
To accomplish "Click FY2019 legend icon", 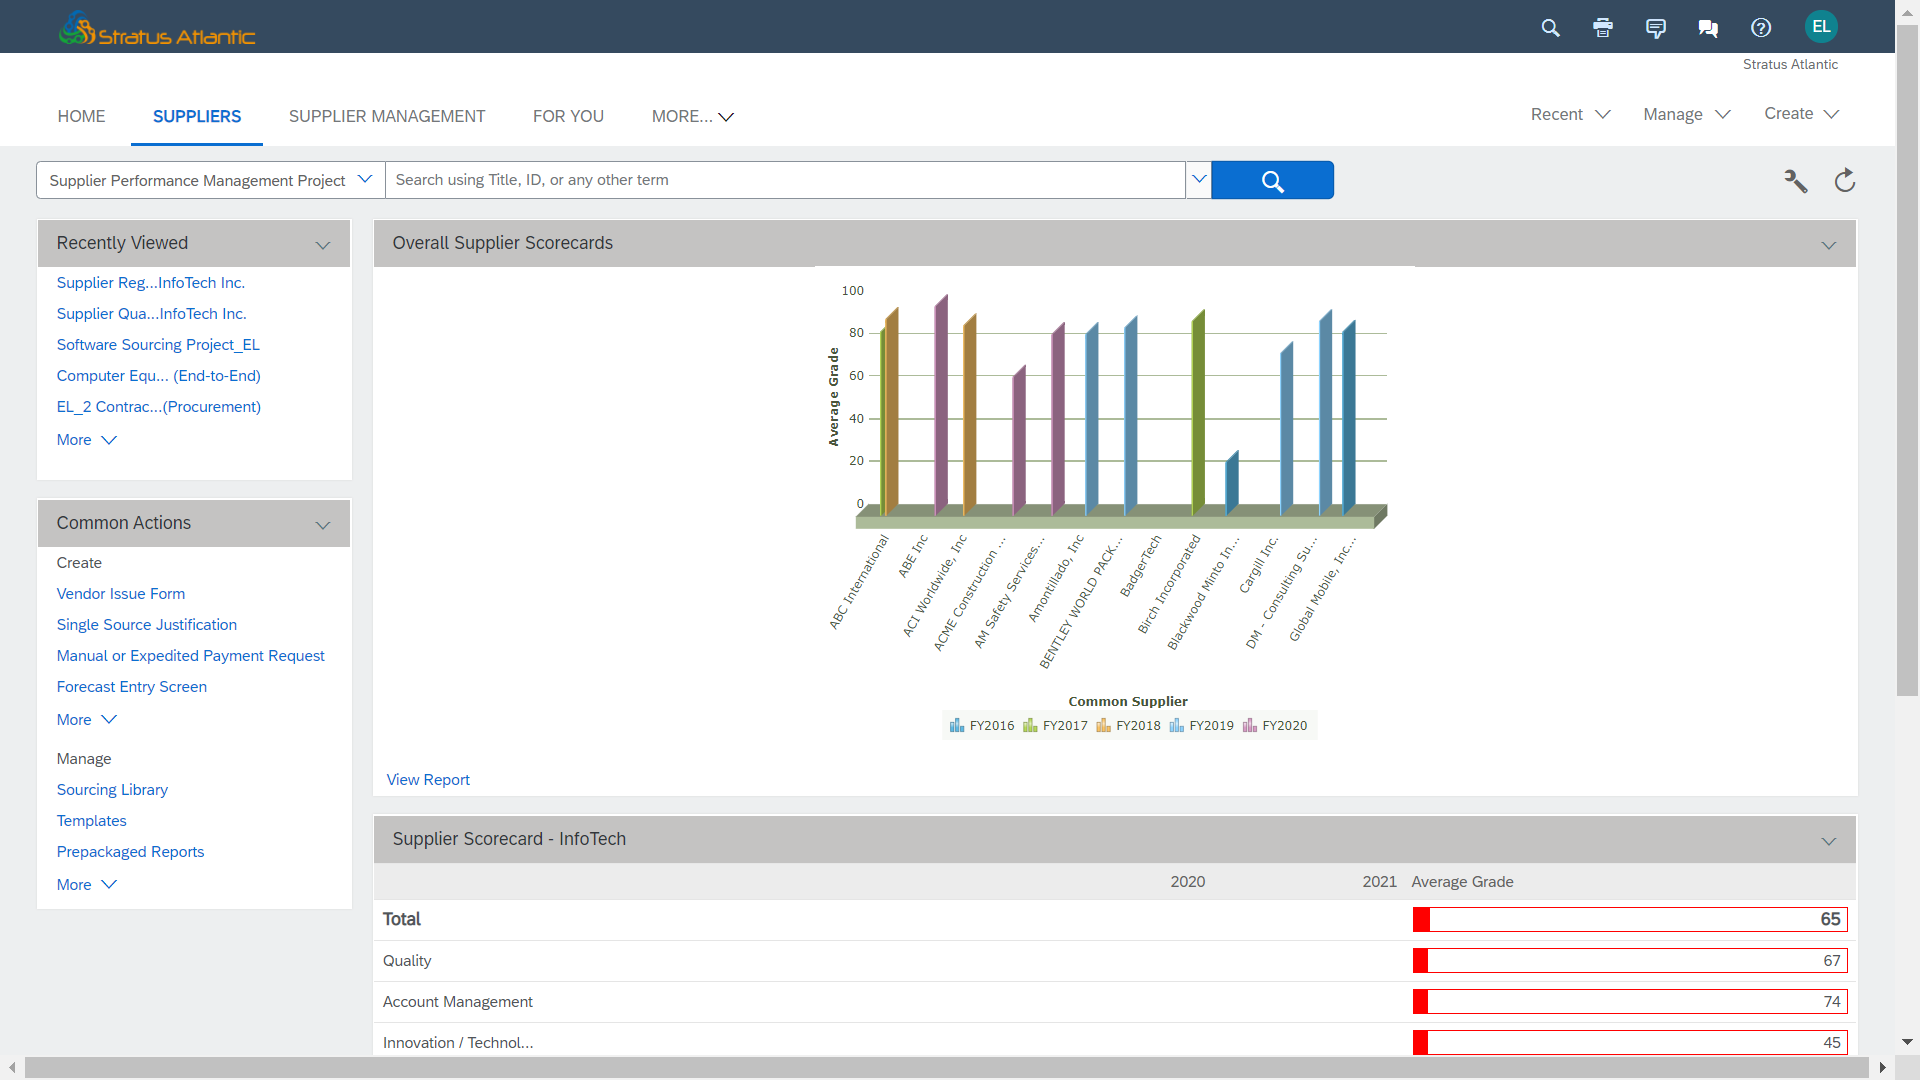I will click(1176, 725).
